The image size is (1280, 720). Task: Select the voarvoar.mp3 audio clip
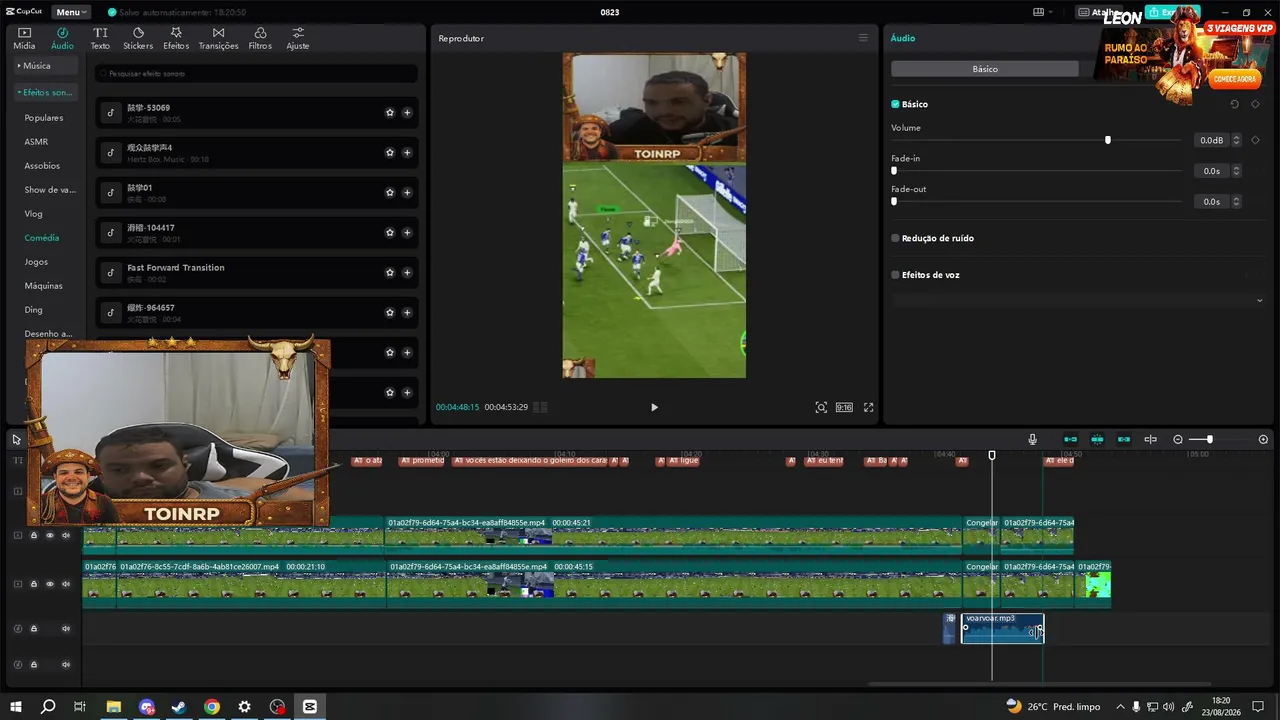point(1002,628)
